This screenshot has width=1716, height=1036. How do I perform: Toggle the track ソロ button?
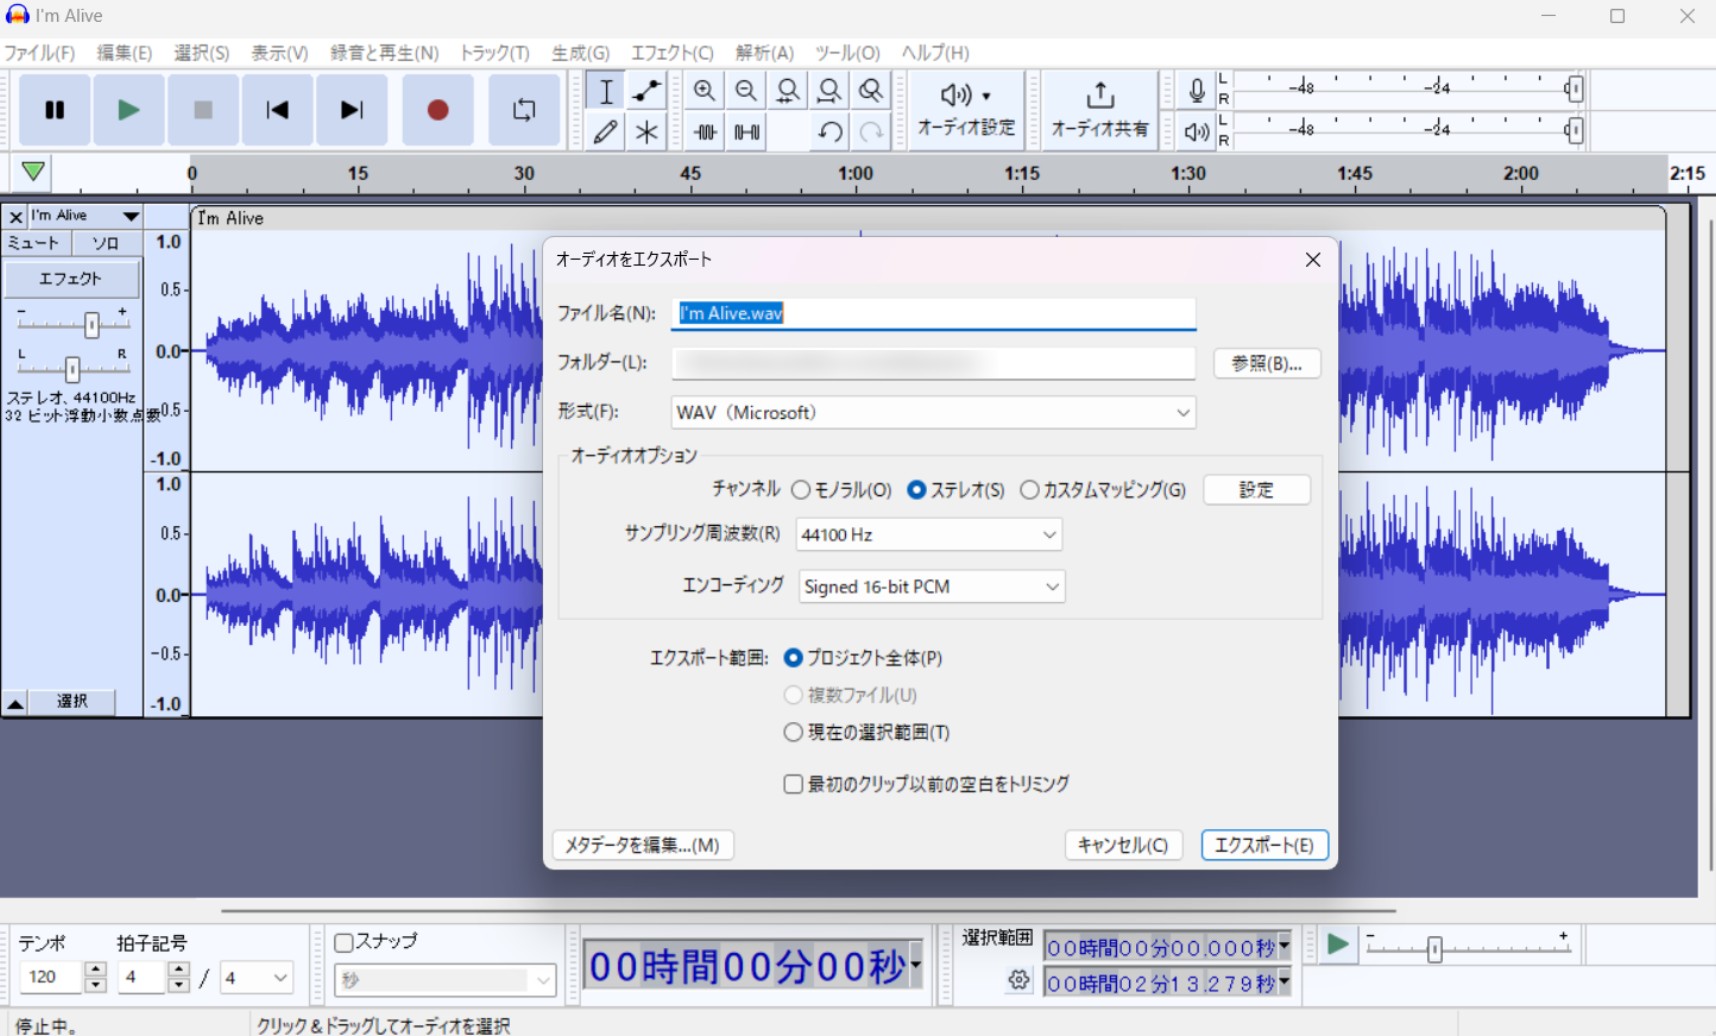pyautogui.click(x=106, y=243)
